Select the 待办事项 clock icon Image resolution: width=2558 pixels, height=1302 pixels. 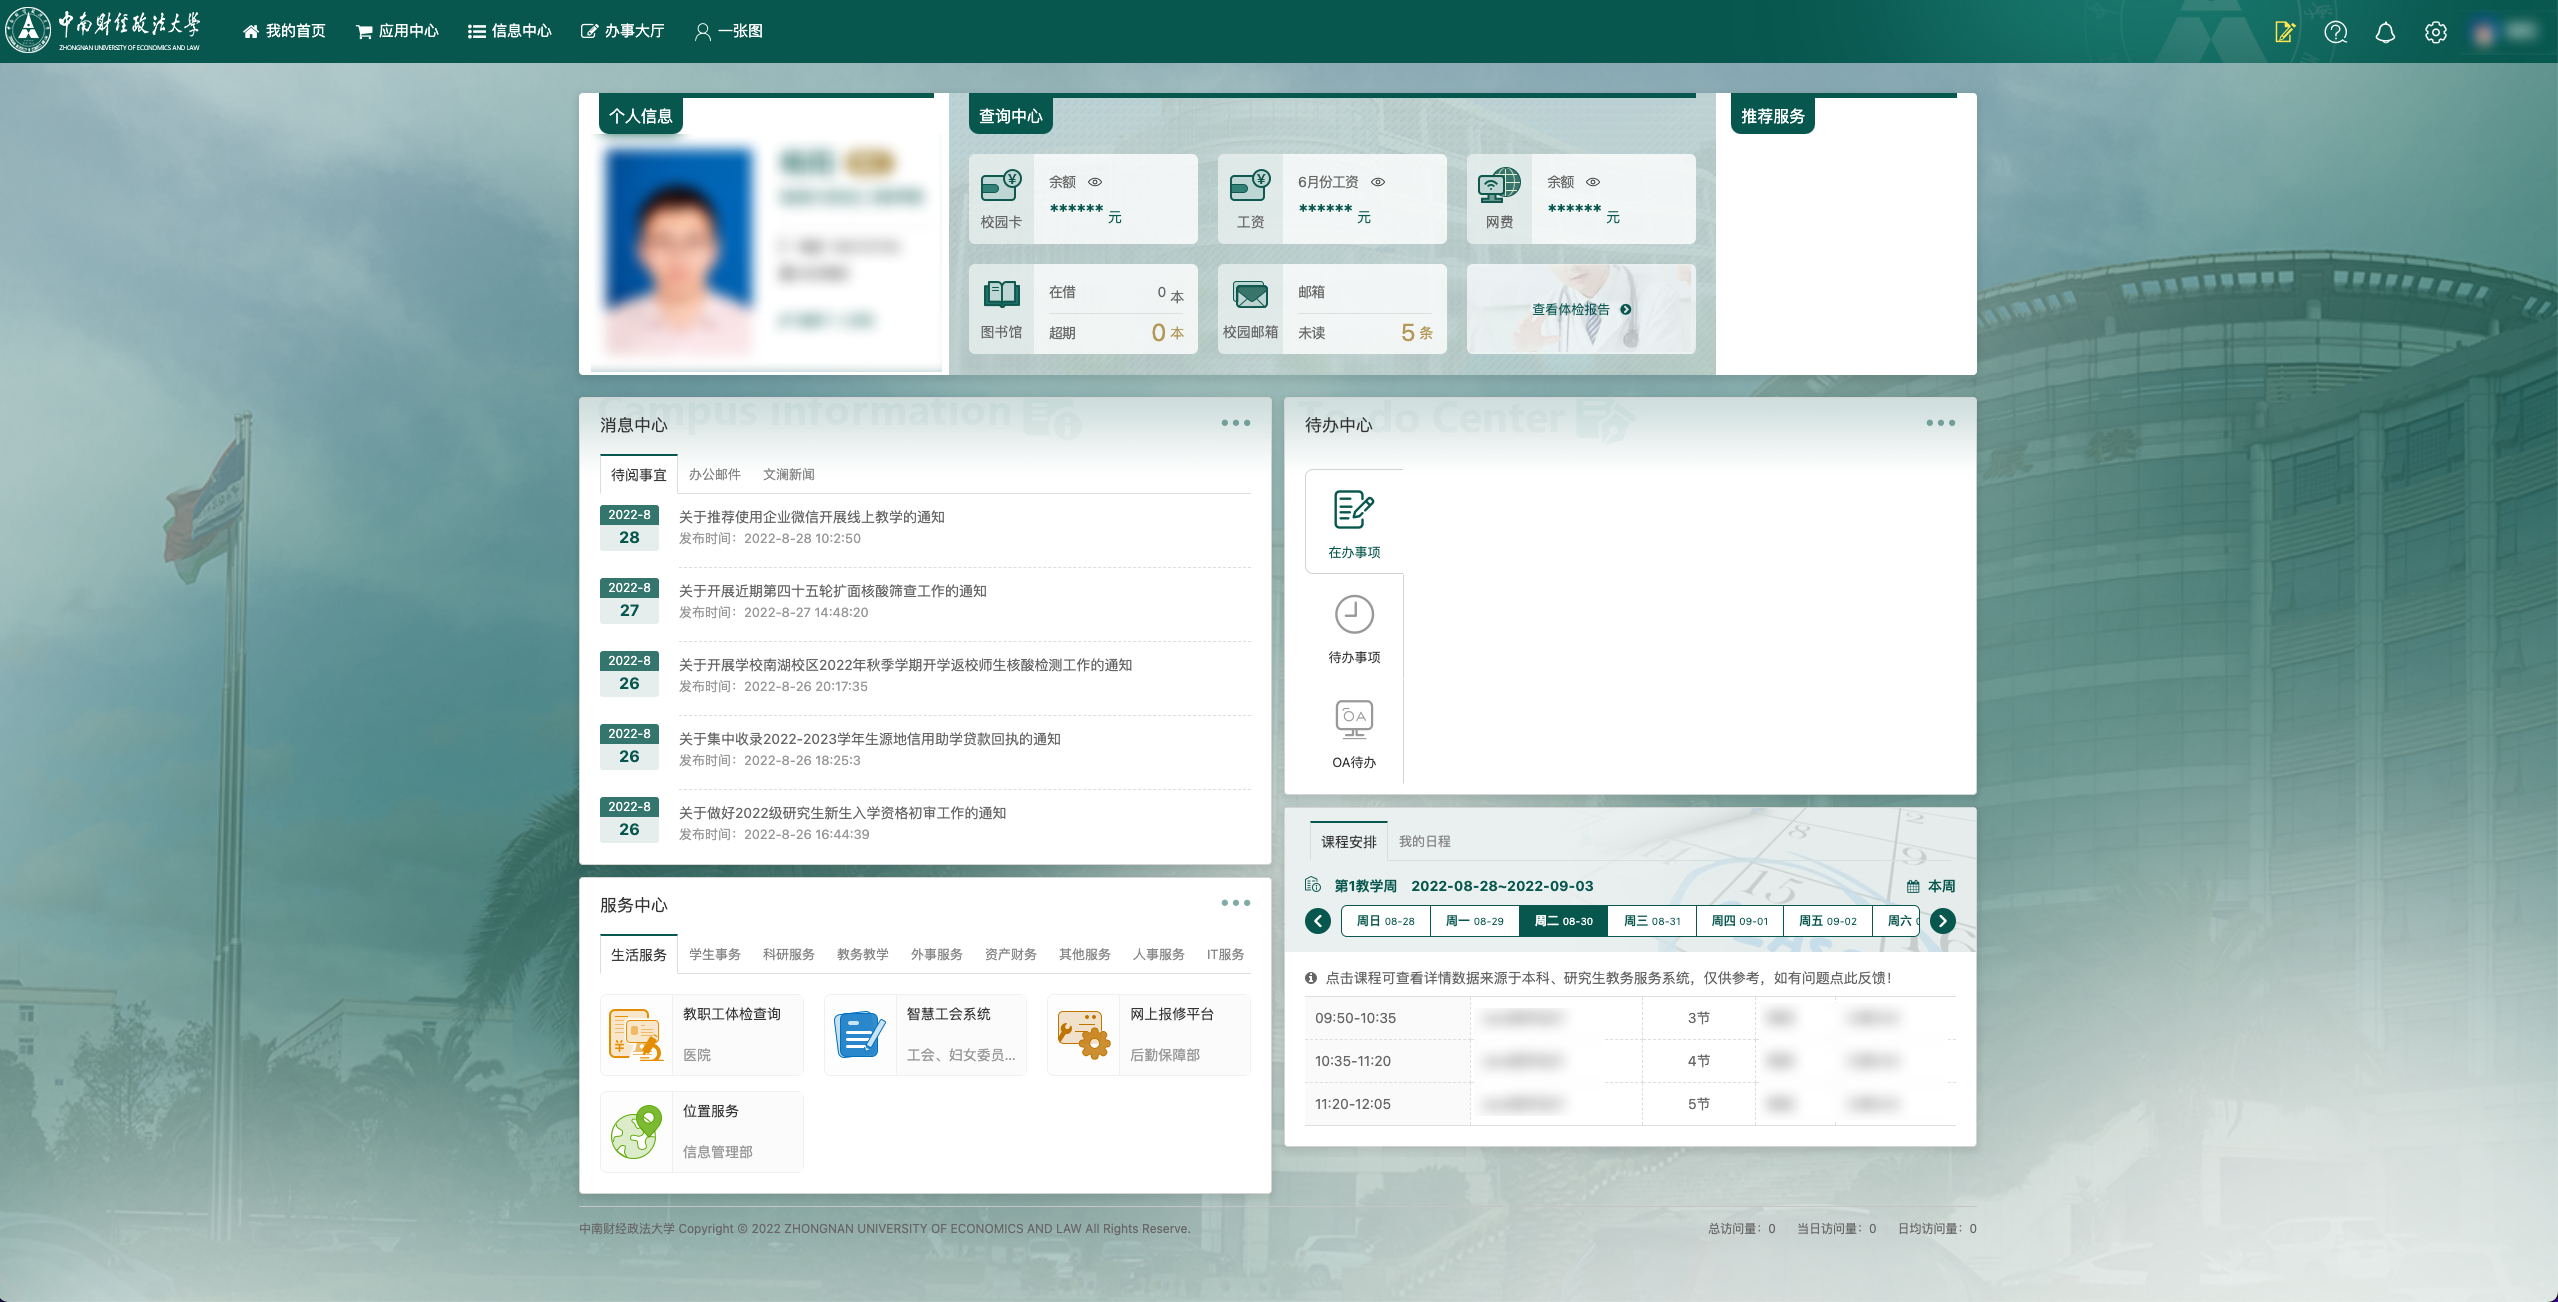pyautogui.click(x=1354, y=615)
